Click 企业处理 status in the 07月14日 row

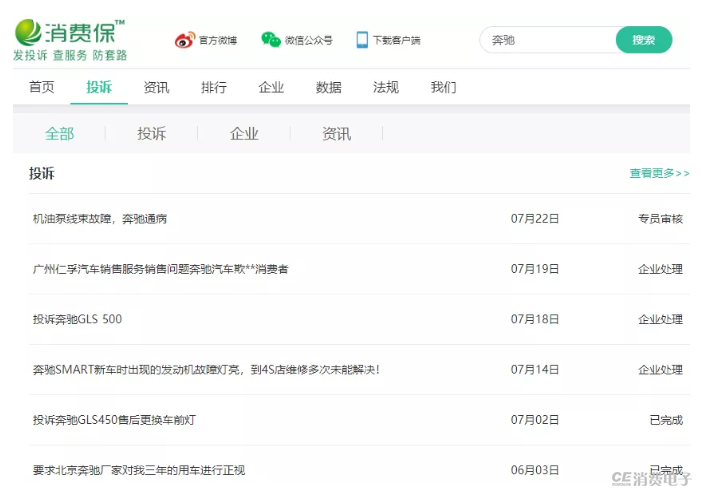(660, 370)
